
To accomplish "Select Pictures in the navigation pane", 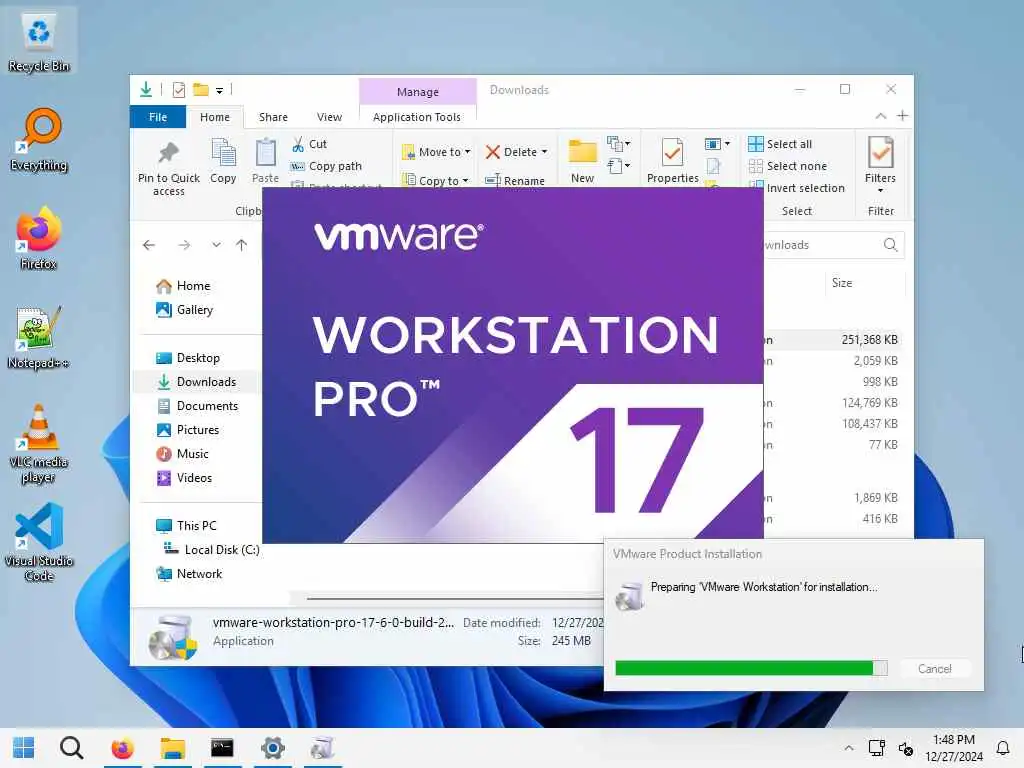I will pos(198,430).
